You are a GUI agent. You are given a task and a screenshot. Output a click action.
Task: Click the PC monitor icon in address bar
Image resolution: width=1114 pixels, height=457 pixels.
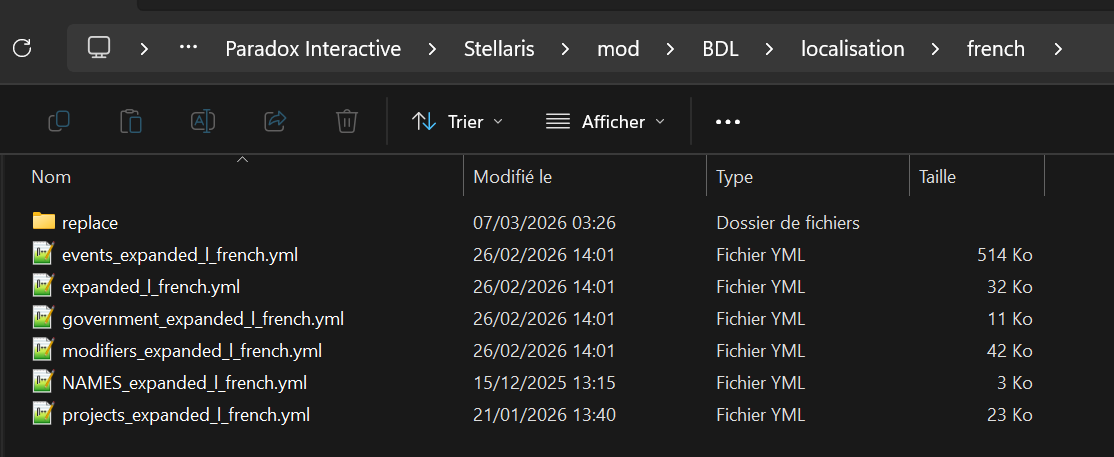(x=98, y=48)
